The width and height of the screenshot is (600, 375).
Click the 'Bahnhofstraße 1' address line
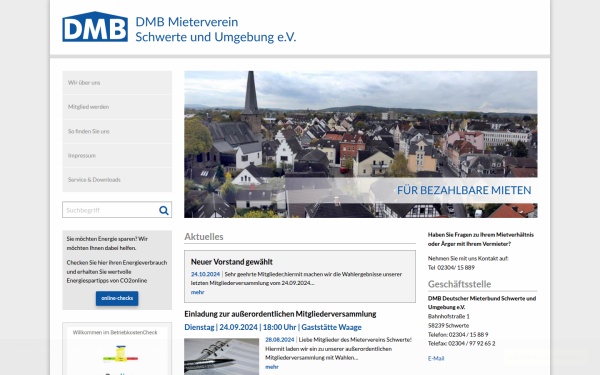[x=448, y=316]
